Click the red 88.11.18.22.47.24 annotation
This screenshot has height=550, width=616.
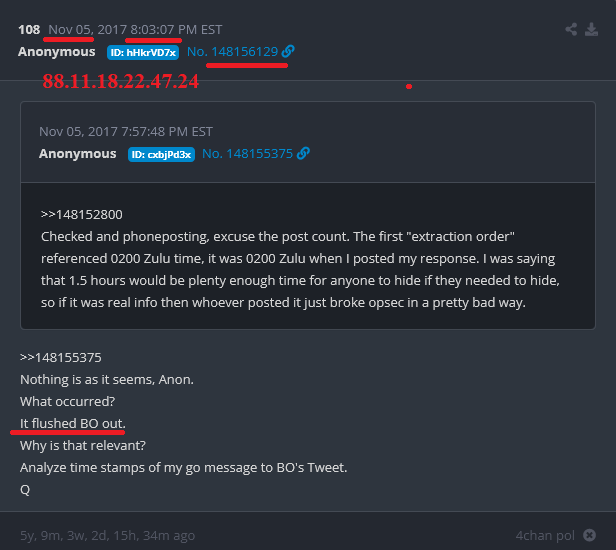click(x=120, y=82)
